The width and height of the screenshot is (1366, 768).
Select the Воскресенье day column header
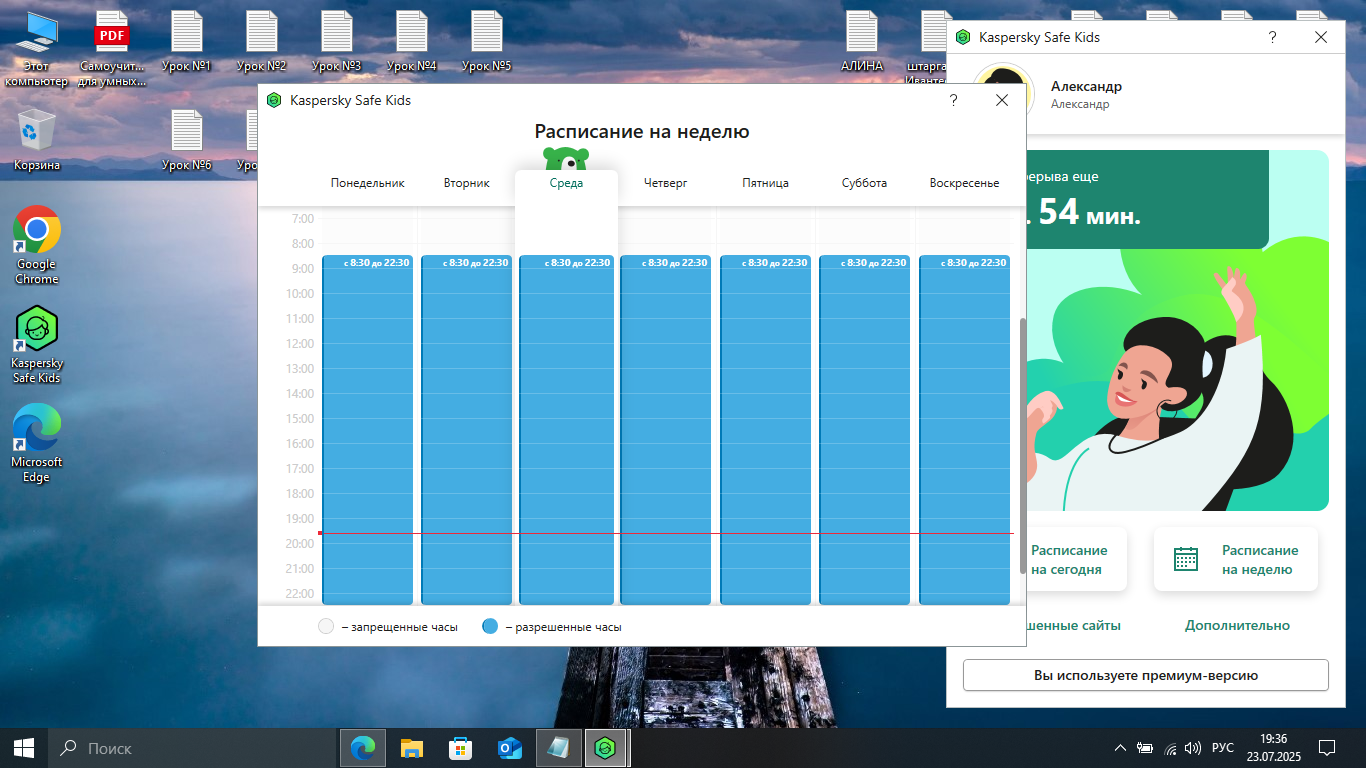(x=964, y=183)
